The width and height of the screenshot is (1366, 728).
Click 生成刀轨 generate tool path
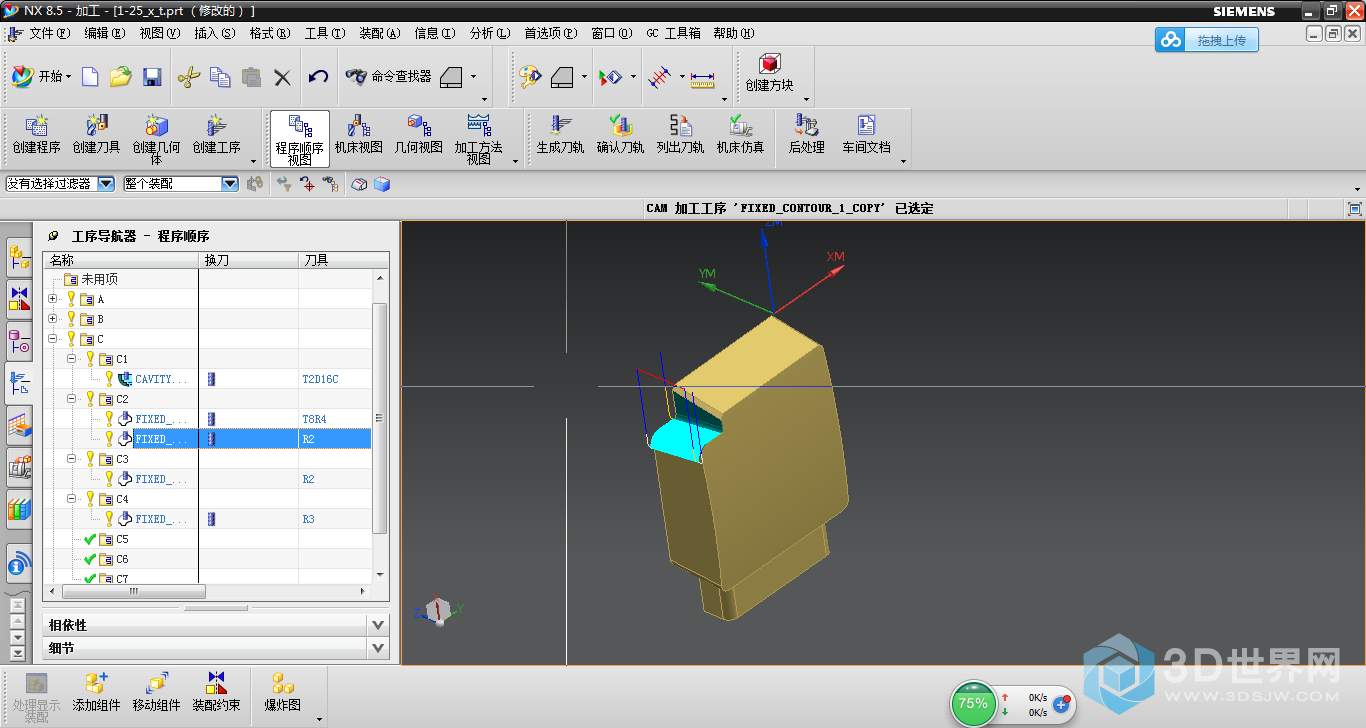560,135
